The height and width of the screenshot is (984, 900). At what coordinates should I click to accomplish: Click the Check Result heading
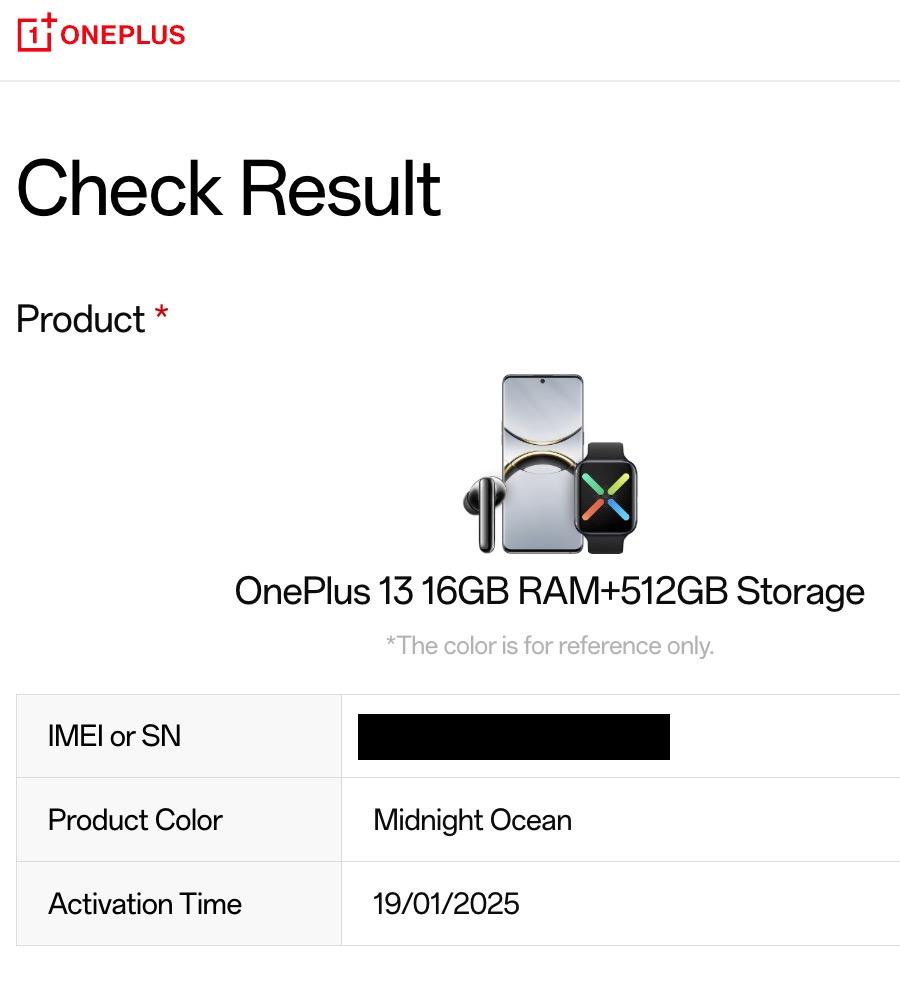pyautogui.click(x=229, y=189)
